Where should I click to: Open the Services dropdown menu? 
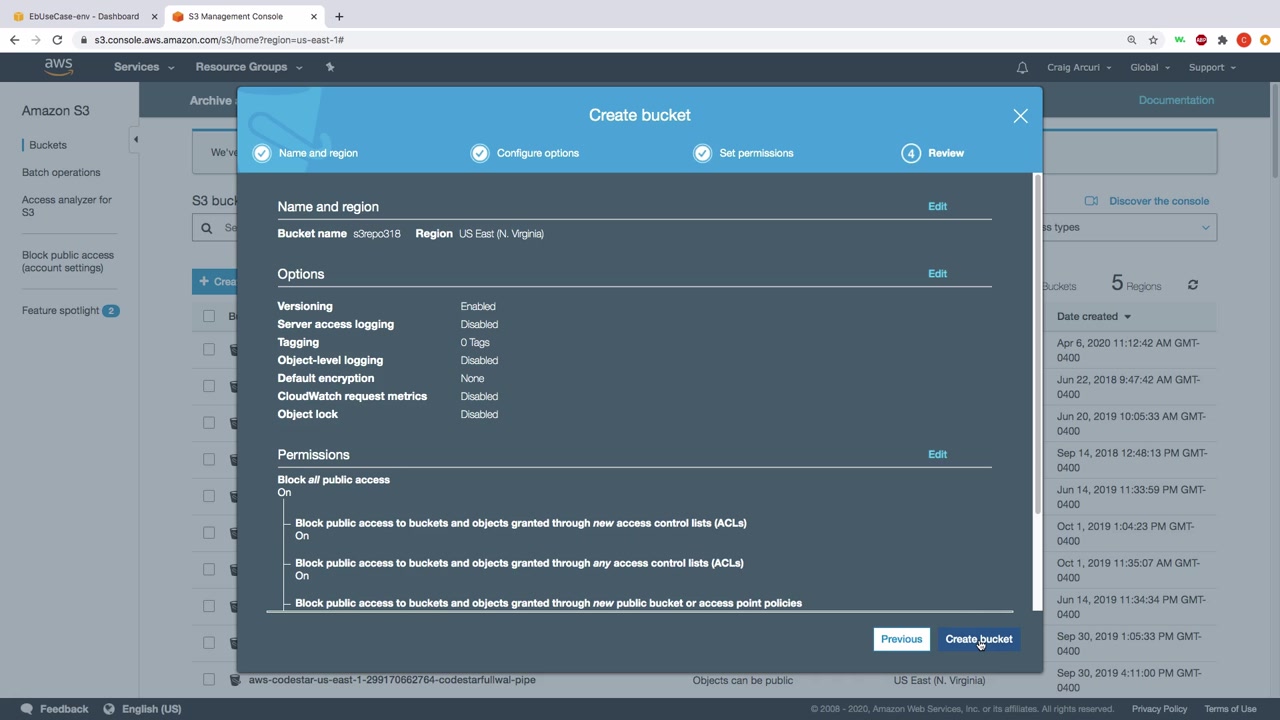click(144, 67)
